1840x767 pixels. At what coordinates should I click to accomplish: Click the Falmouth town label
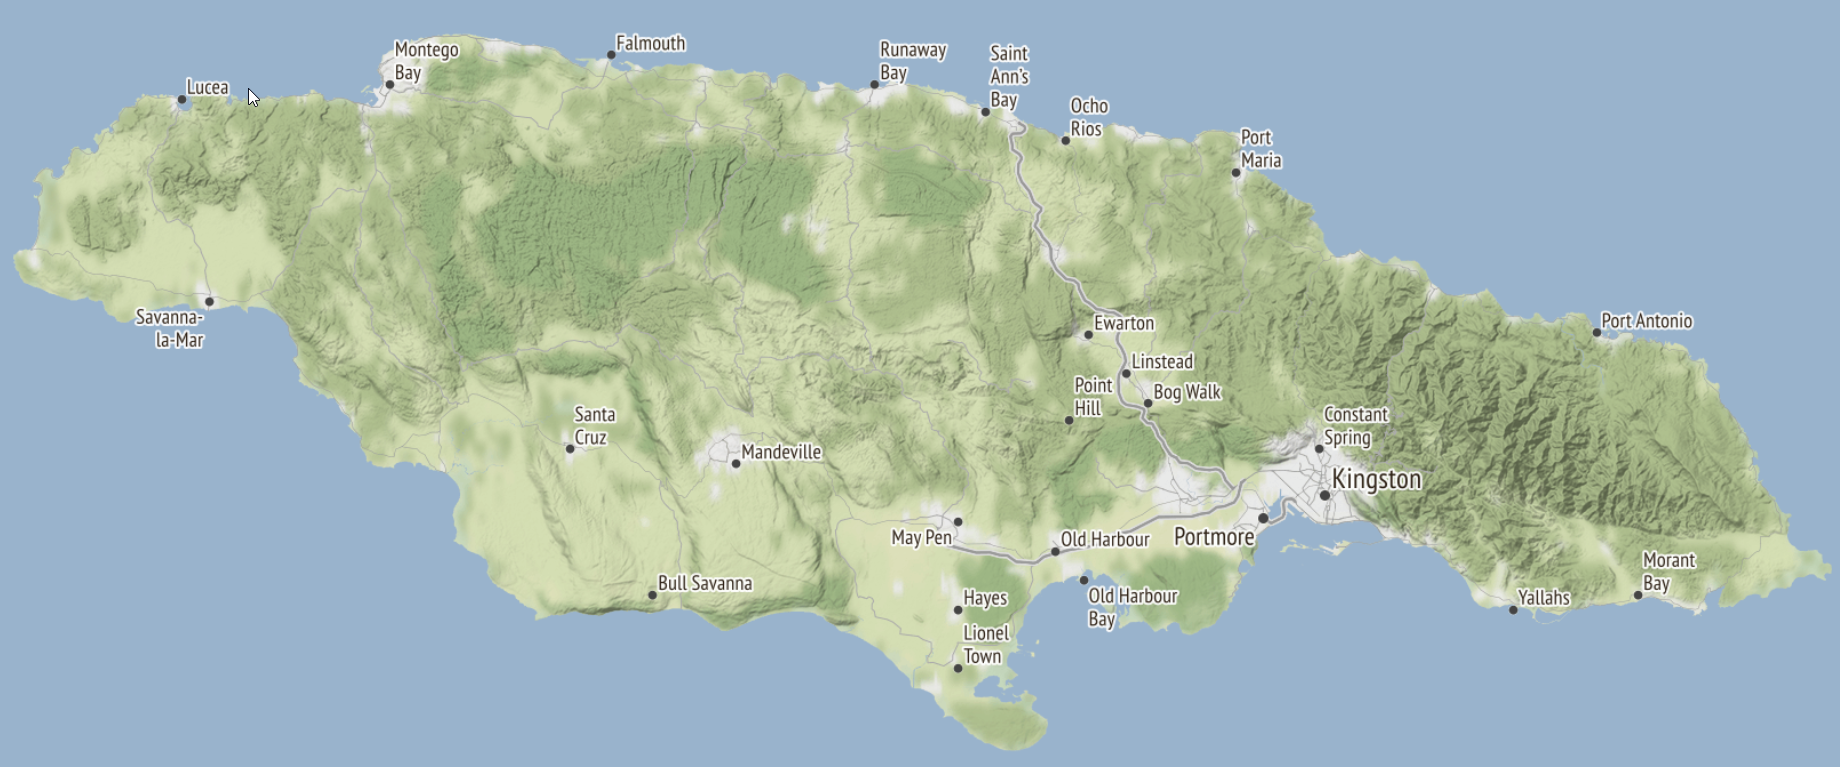tap(650, 43)
